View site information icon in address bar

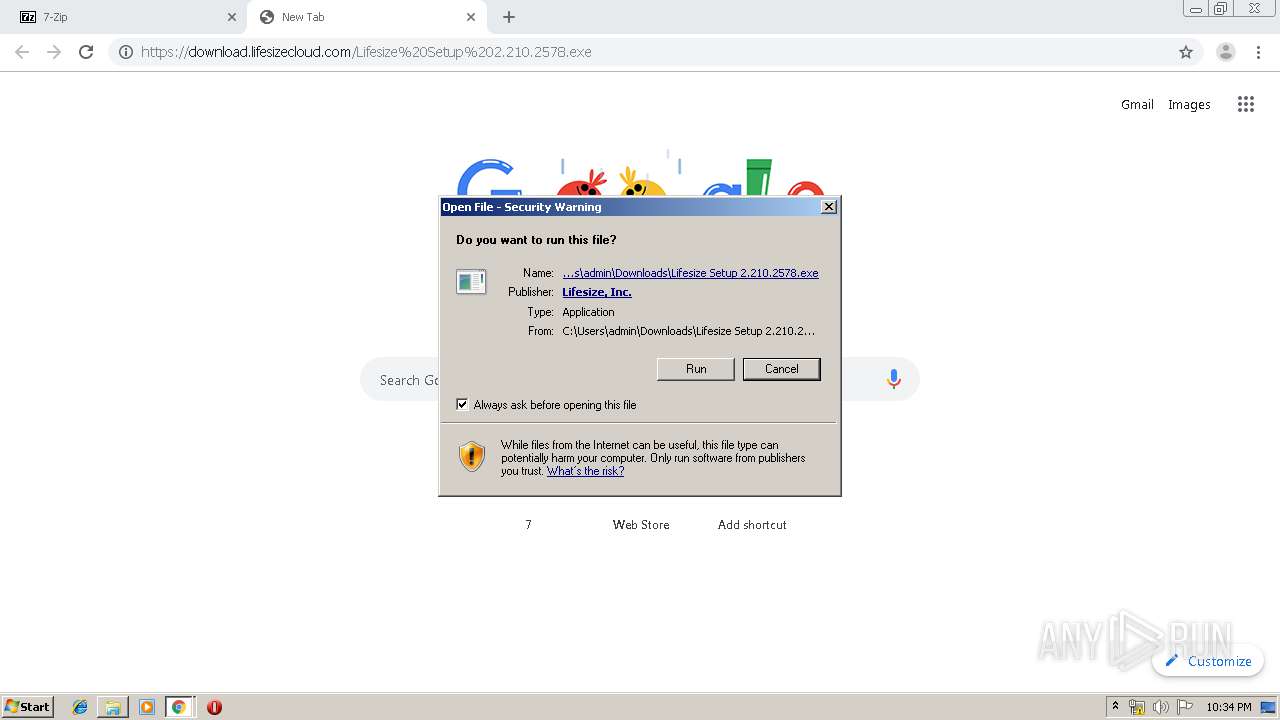pyautogui.click(x=126, y=52)
